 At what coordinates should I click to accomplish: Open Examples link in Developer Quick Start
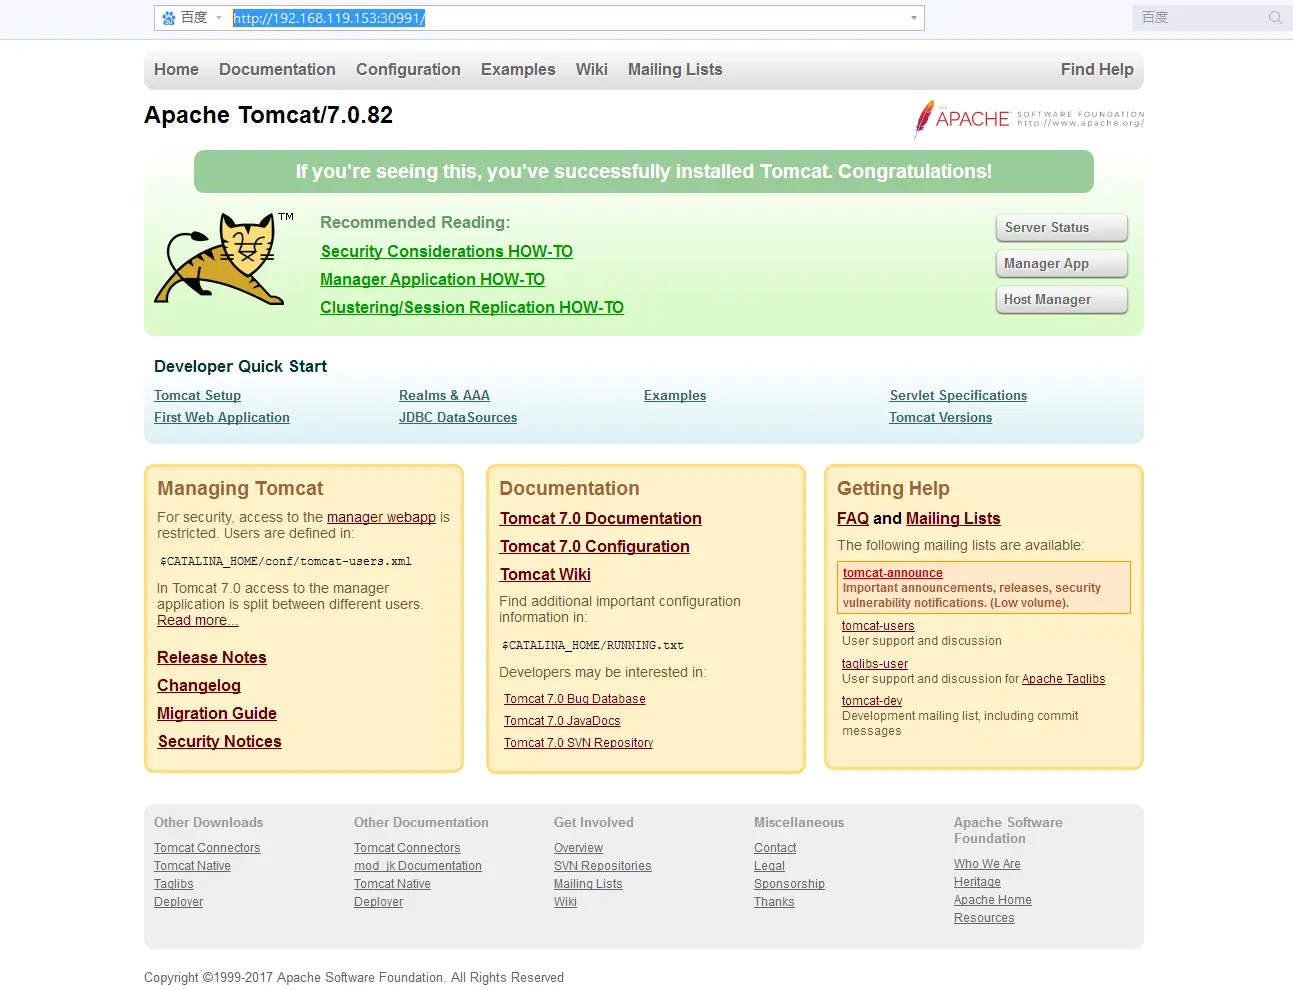tap(675, 396)
